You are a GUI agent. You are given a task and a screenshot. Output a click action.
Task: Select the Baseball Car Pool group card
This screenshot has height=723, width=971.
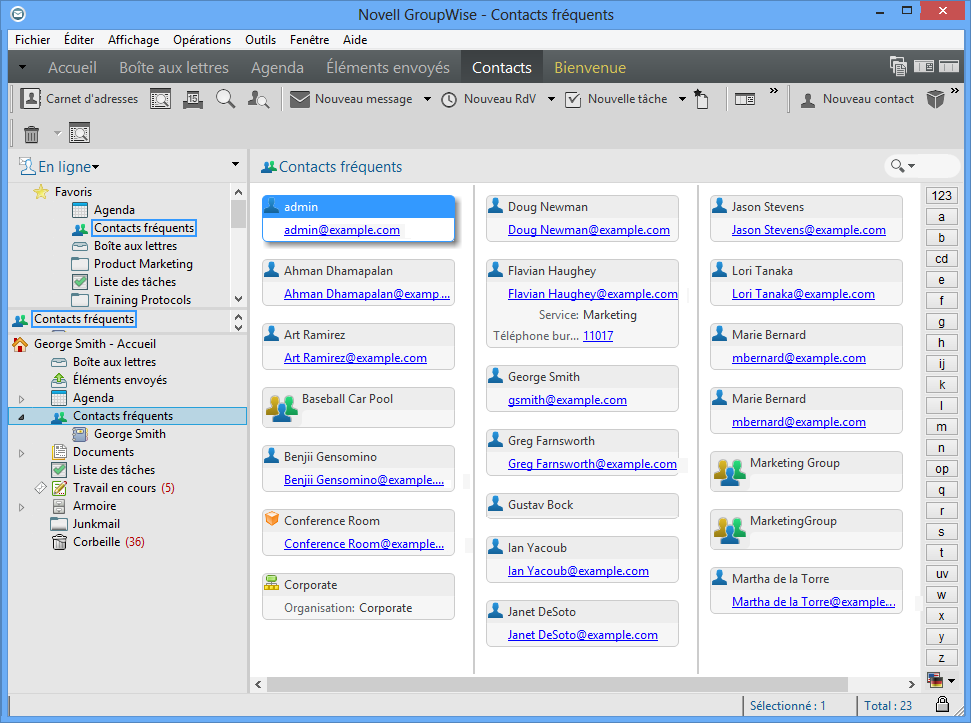pos(359,407)
